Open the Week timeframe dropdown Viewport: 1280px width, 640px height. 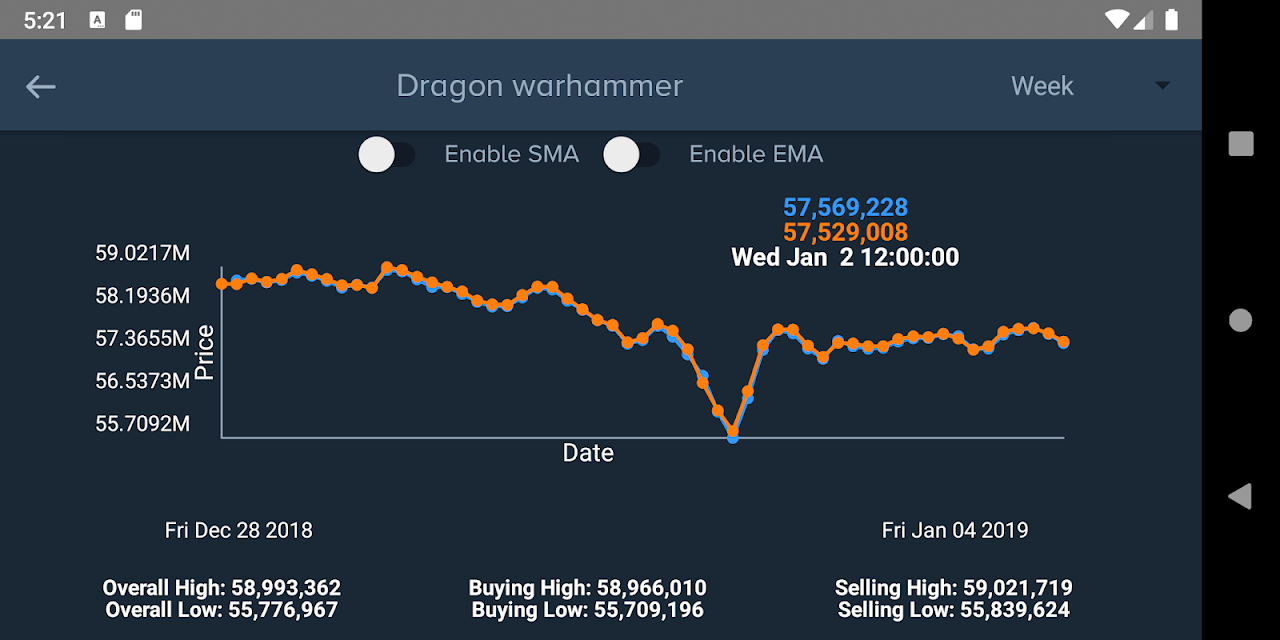(1091, 86)
